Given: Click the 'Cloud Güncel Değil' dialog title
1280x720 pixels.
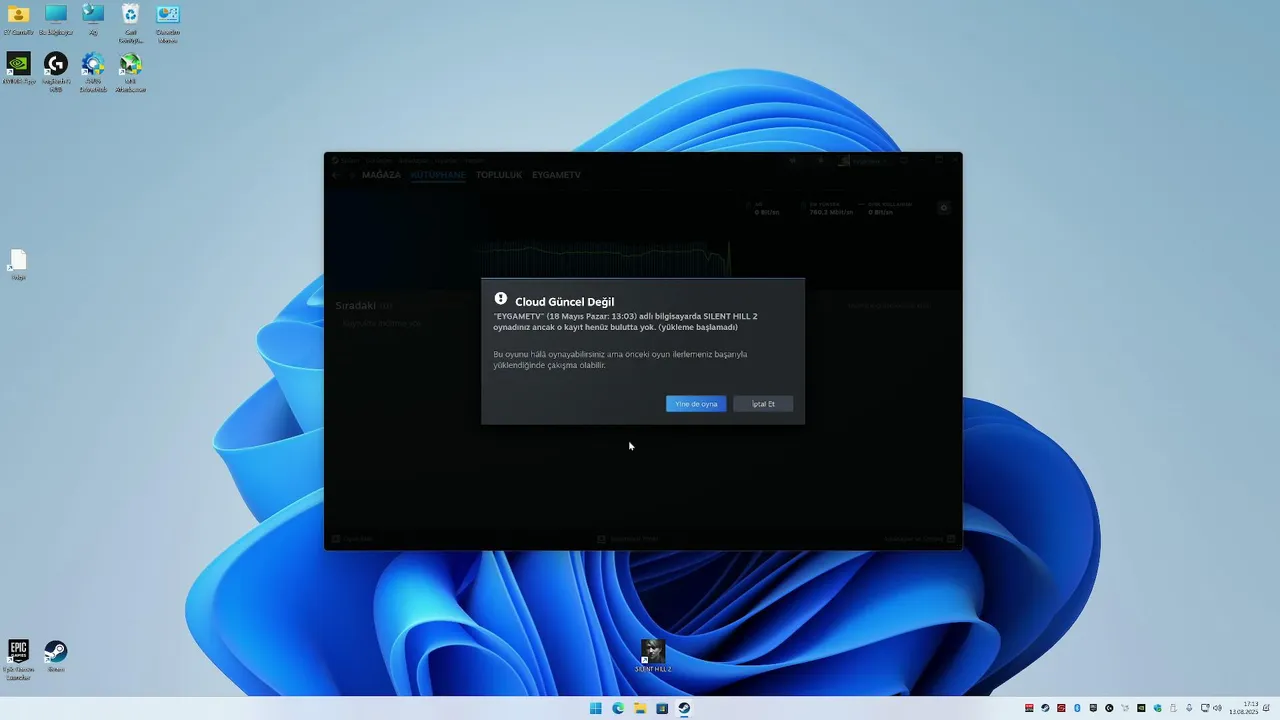Looking at the screenshot, I should coord(564,302).
